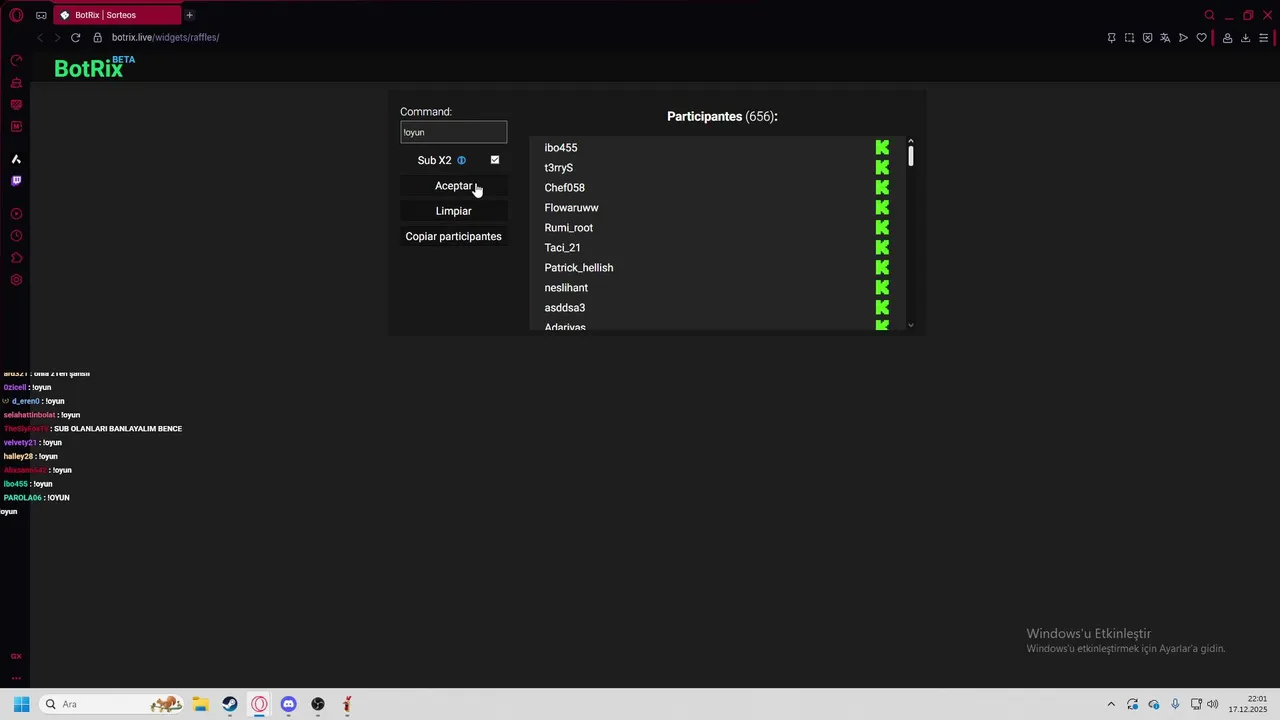Open the ad blocker shield icon
This screenshot has height=720, width=1280.
[1147, 38]
